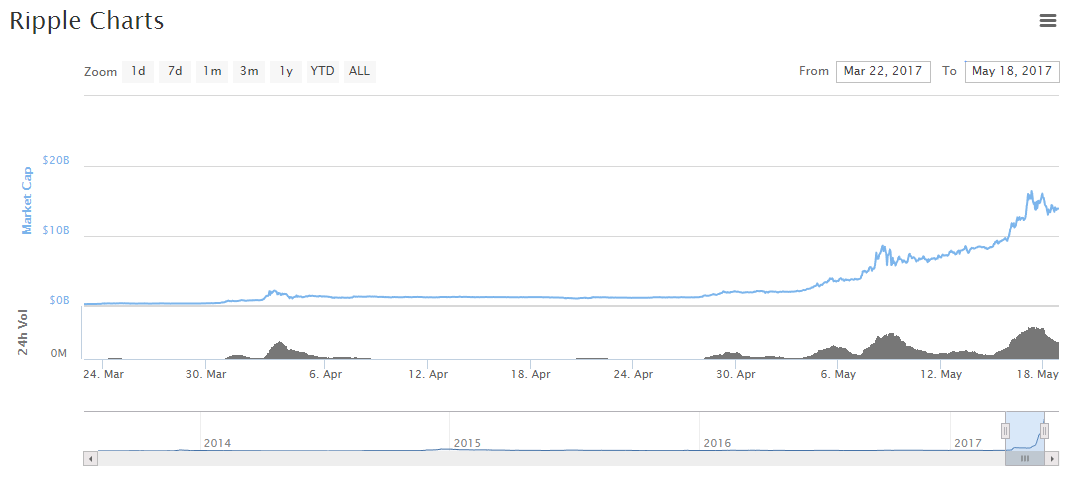Click the $0B axis label
This screenshot has height=480, width=1075.
point(58,300)
